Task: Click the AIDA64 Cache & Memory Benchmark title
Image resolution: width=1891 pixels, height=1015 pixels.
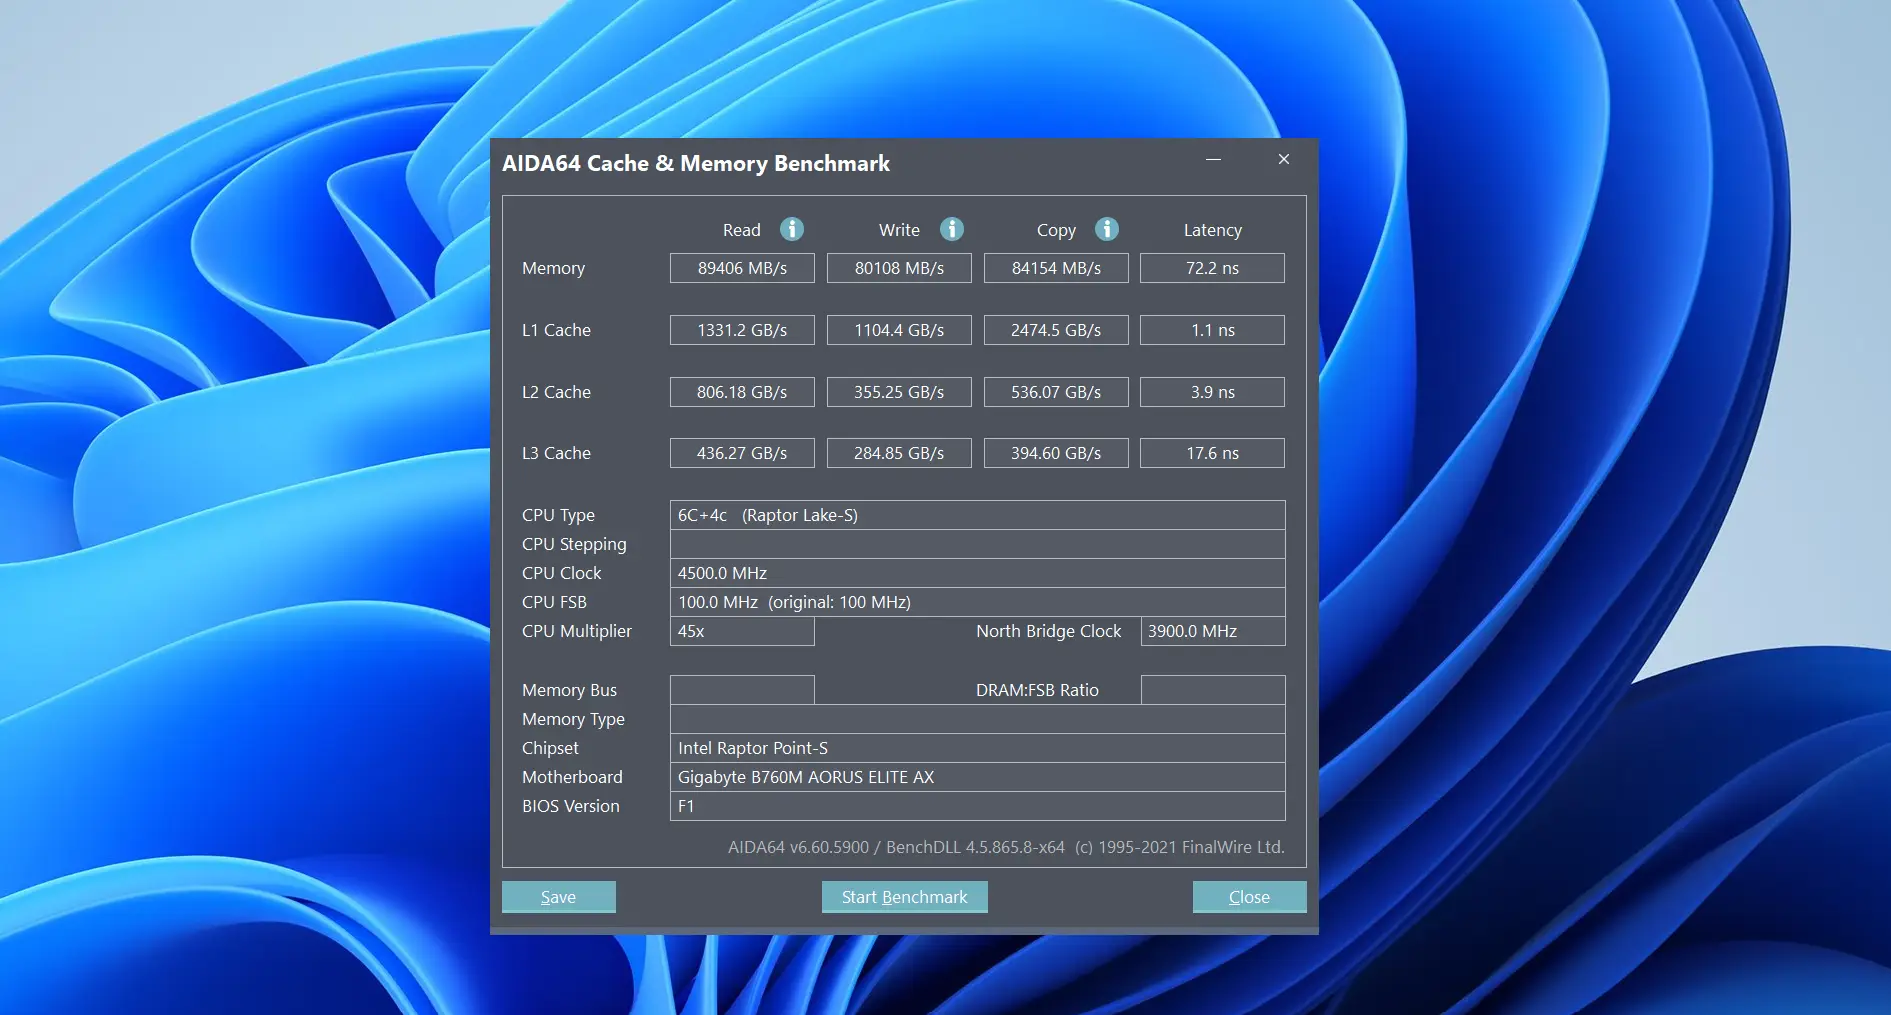Action: 696,163
